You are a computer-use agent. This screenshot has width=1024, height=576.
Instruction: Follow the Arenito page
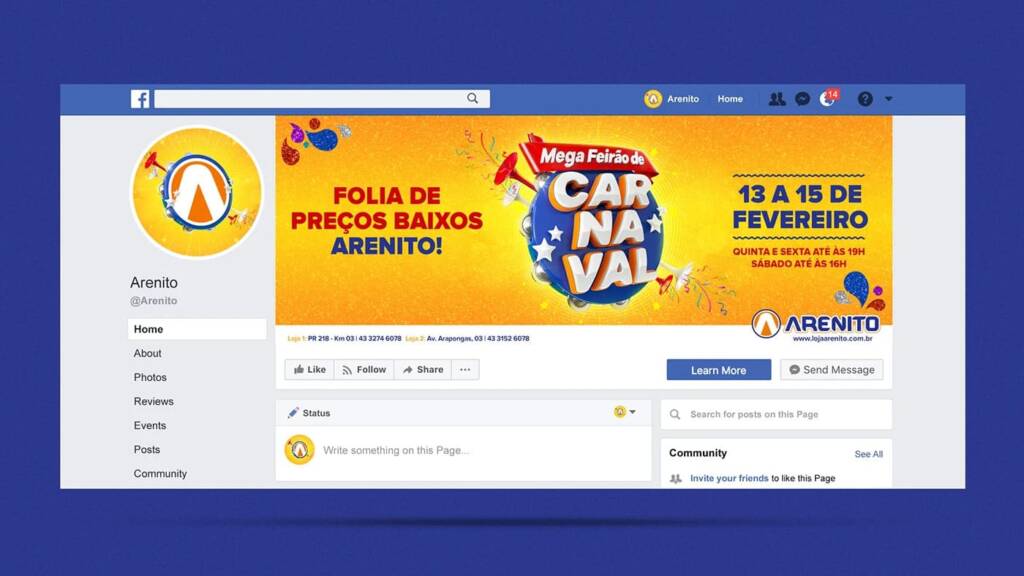(x=364, y=370)
